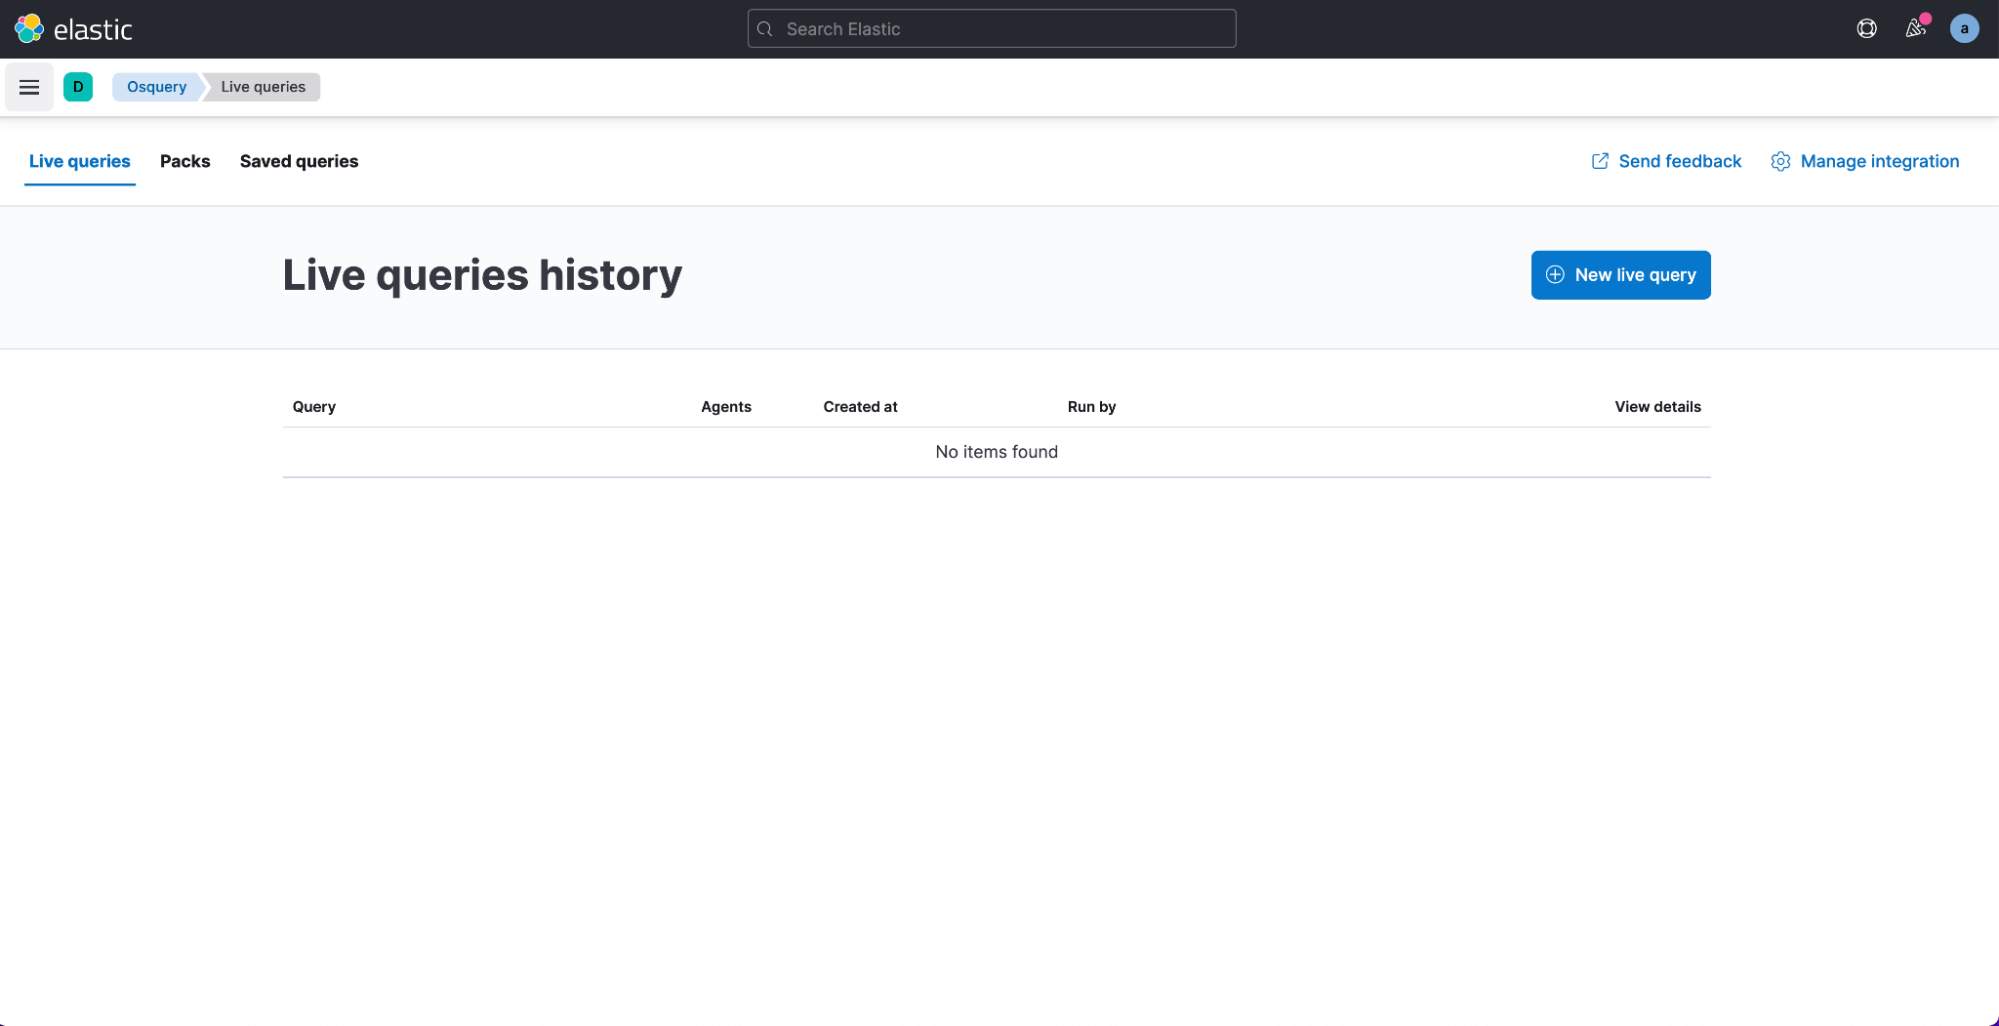Focus the Search Elastic field

(x=991, y=29)
